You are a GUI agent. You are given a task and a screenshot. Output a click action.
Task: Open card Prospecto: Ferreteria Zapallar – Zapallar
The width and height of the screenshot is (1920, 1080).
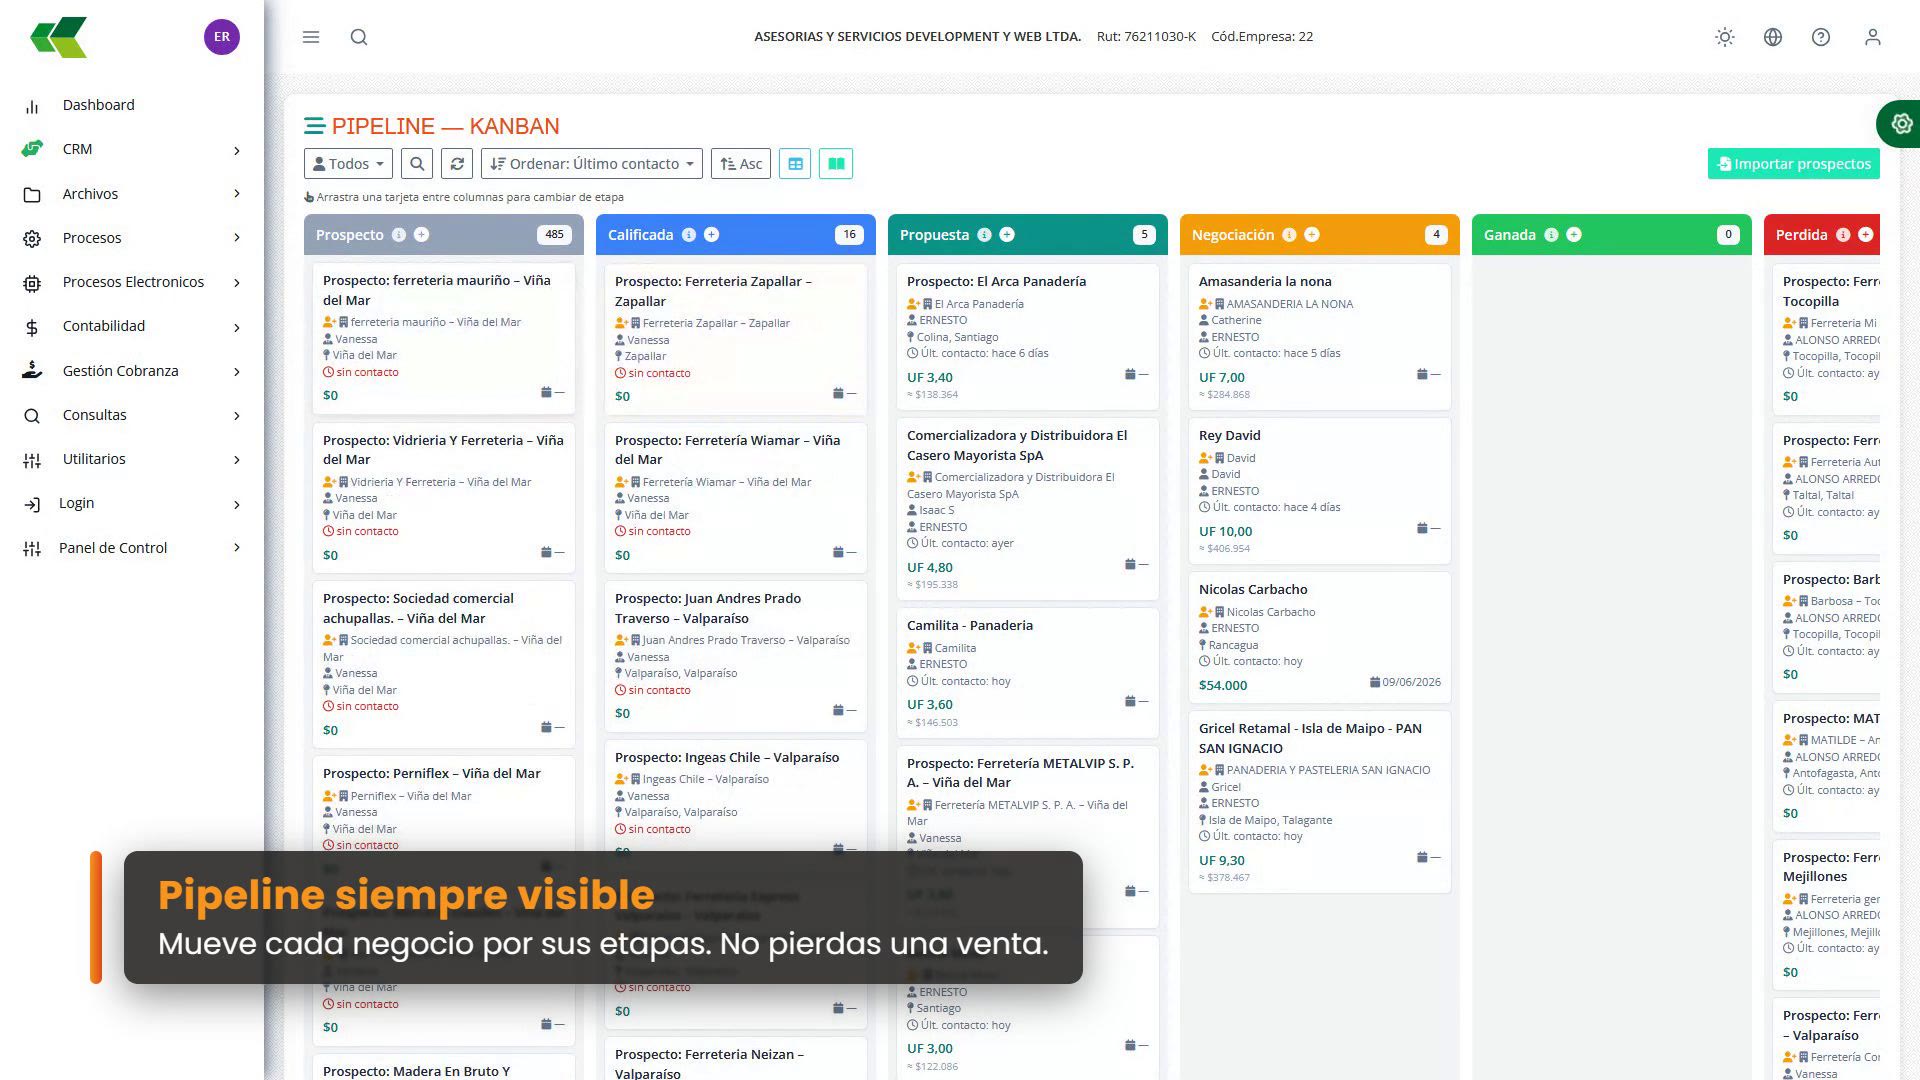tap(735, 339)
